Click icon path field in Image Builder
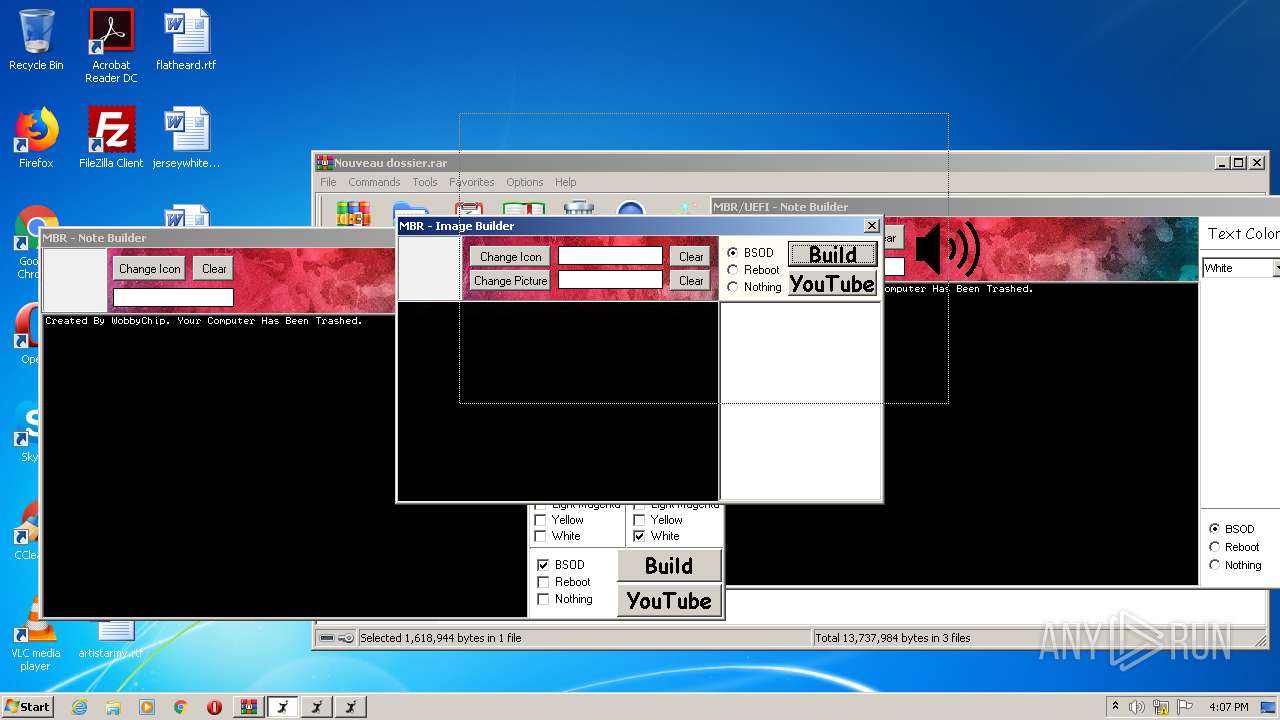Screen dimensions: 1280x720 click(610, 257)
